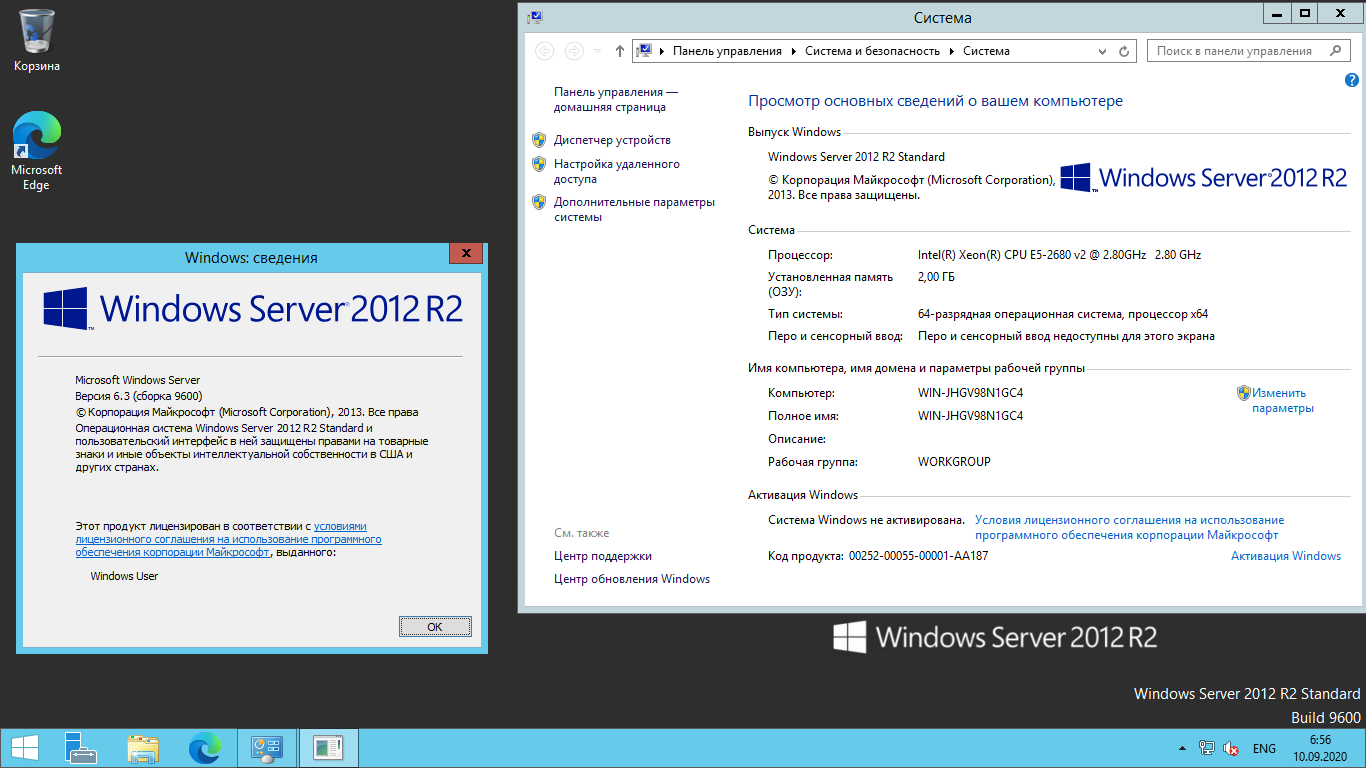Open Настройка удаленного доступа link
Image resolution: width=1366 pixels, height=768 pixels.
pyautogui.click(x=617, y=171)
